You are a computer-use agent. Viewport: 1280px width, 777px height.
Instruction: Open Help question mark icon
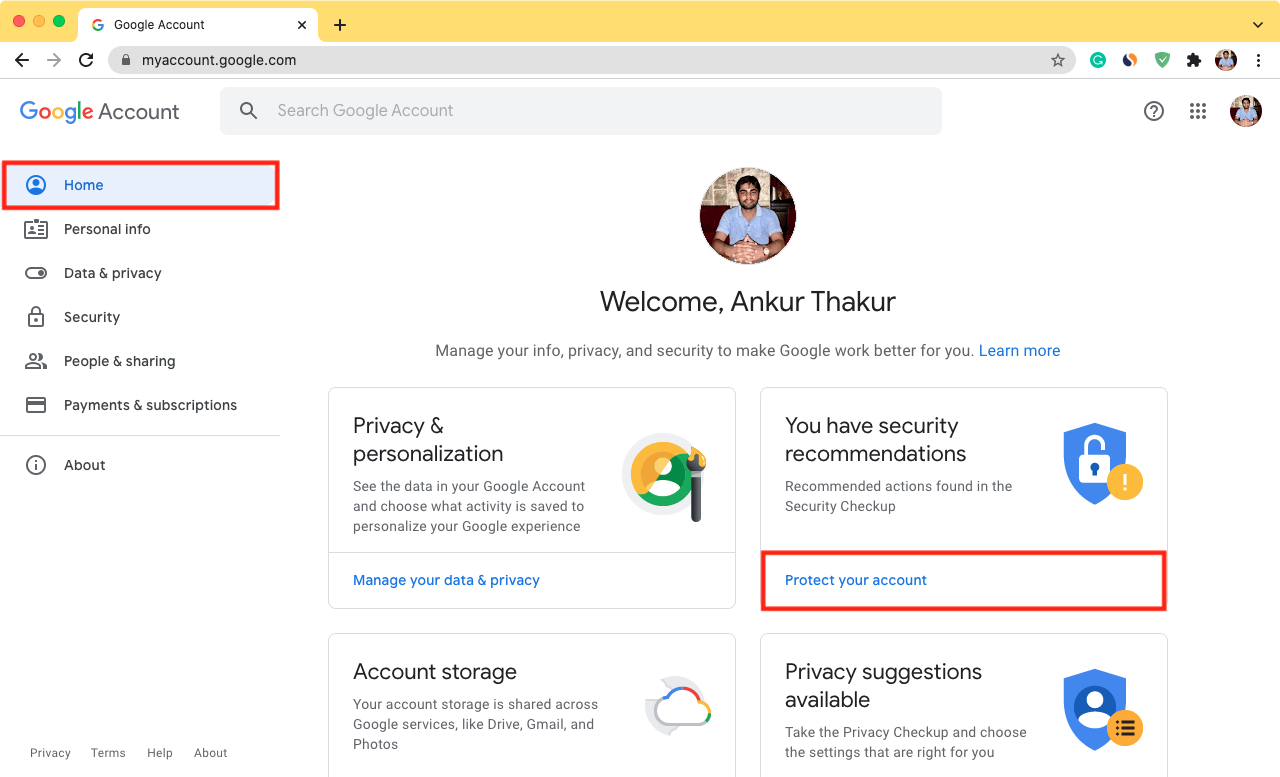[1154, 111]
